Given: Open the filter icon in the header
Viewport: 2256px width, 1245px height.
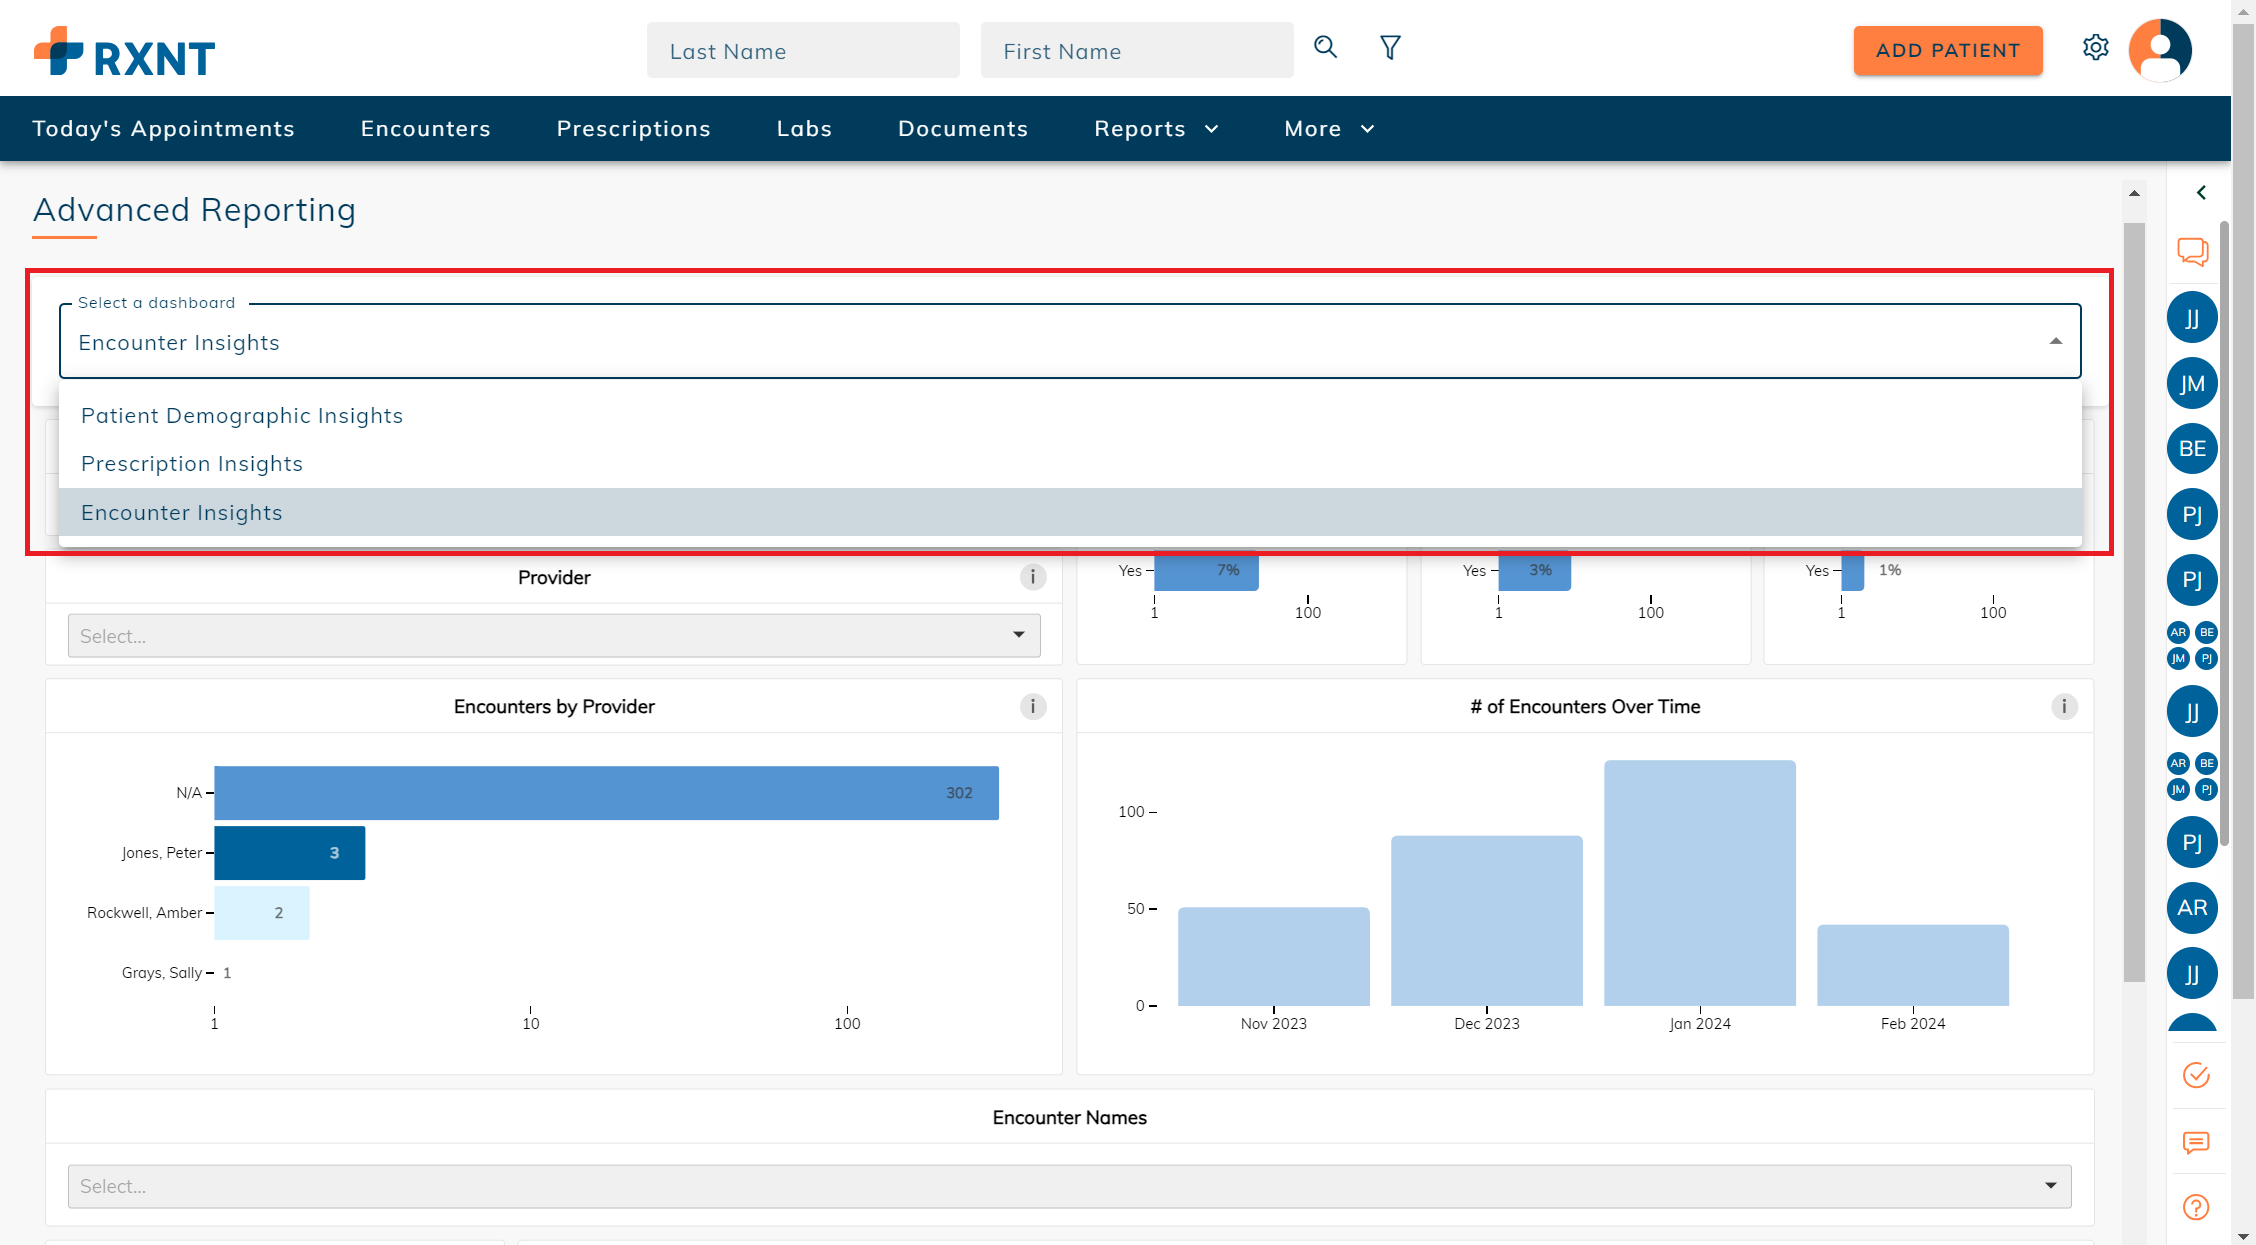Looking at the screenshot, I should tap(1390, 47).
